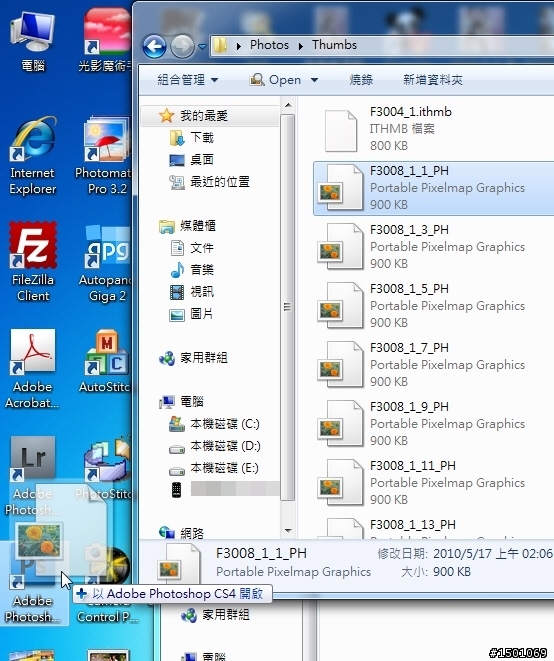554x661 pixels.
Task: Select file F3008_1_13_PH
Action: [433, 528]
